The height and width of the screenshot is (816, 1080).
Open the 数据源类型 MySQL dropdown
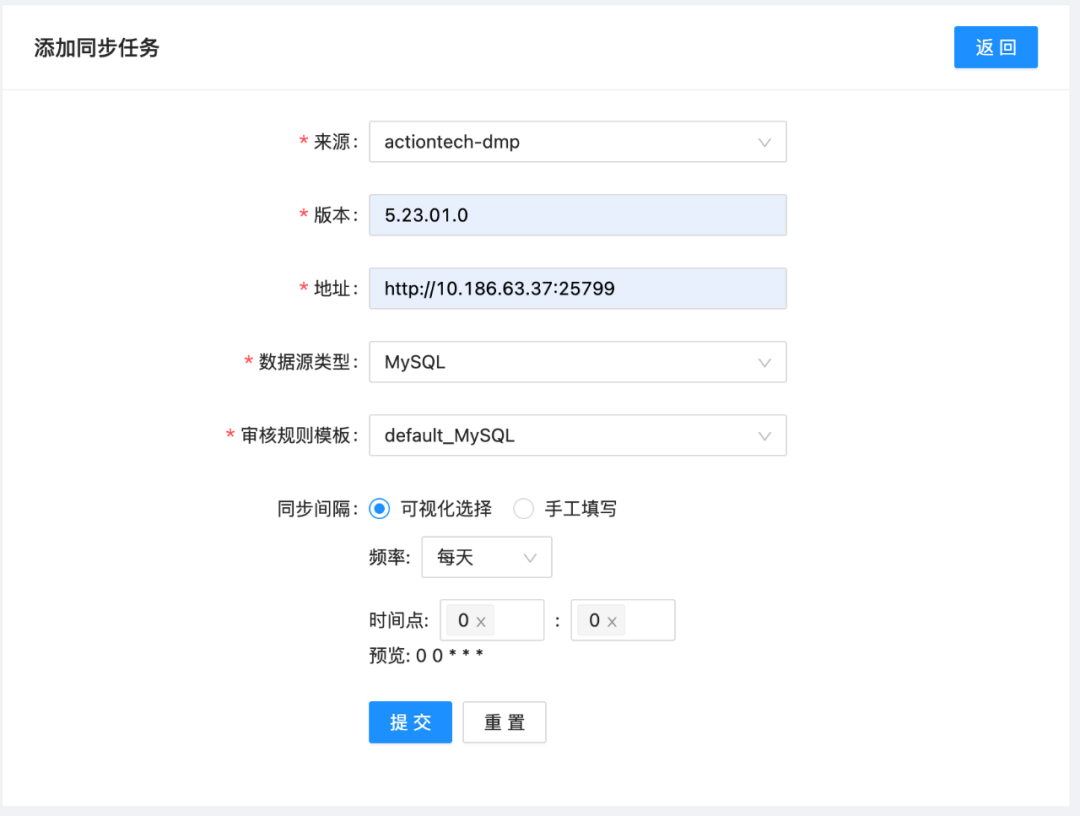coord(560,362)
